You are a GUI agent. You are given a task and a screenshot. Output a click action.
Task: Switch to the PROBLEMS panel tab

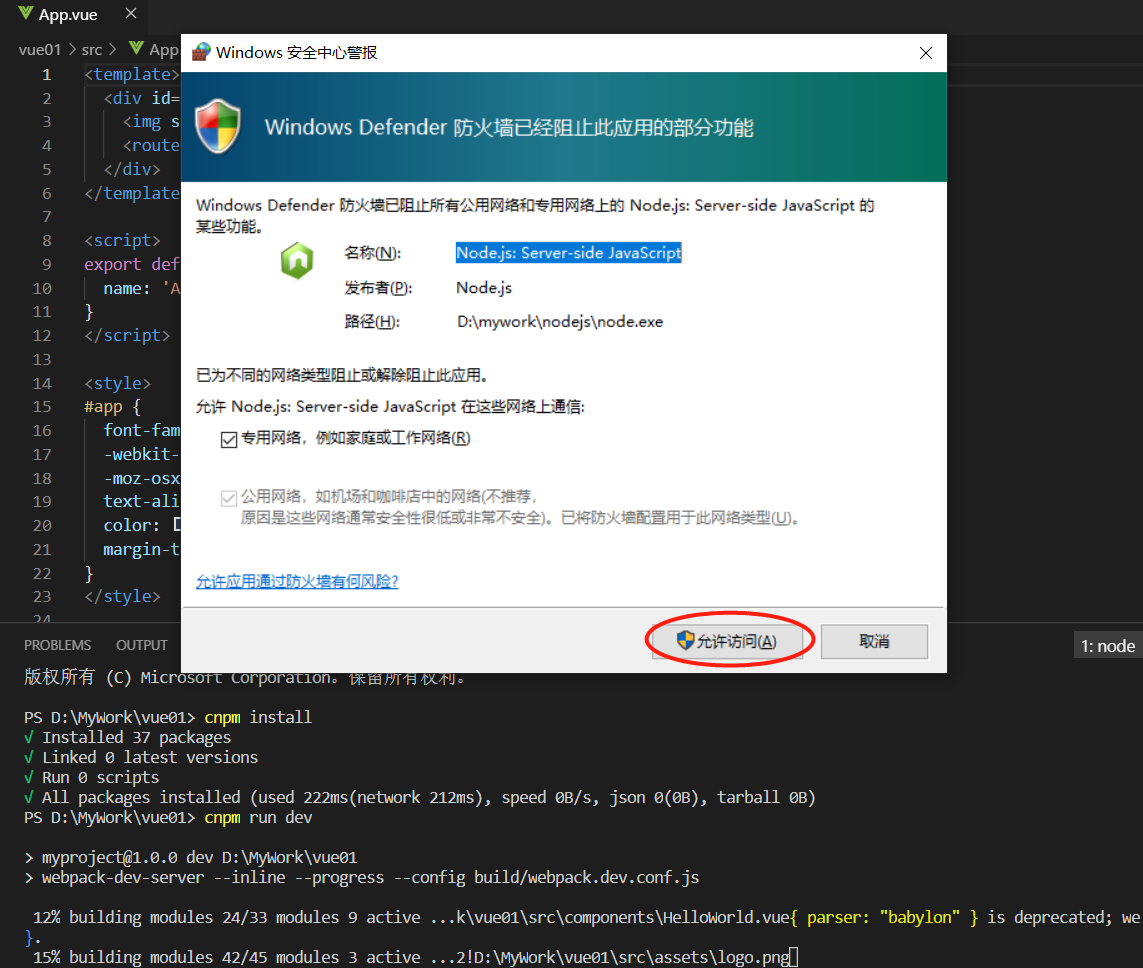pos(57,645)
